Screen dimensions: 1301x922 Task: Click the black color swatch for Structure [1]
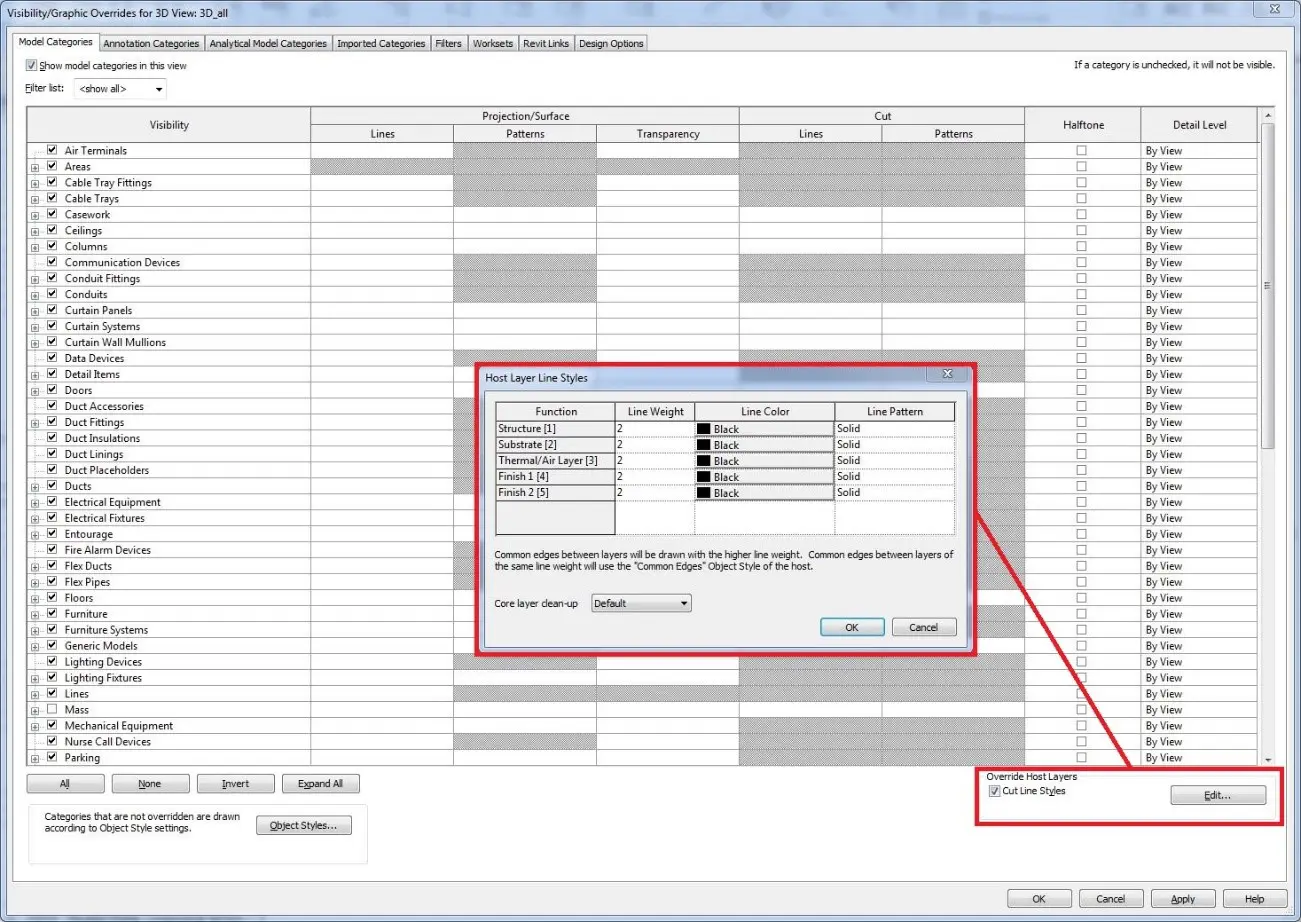tap(704, 429)
